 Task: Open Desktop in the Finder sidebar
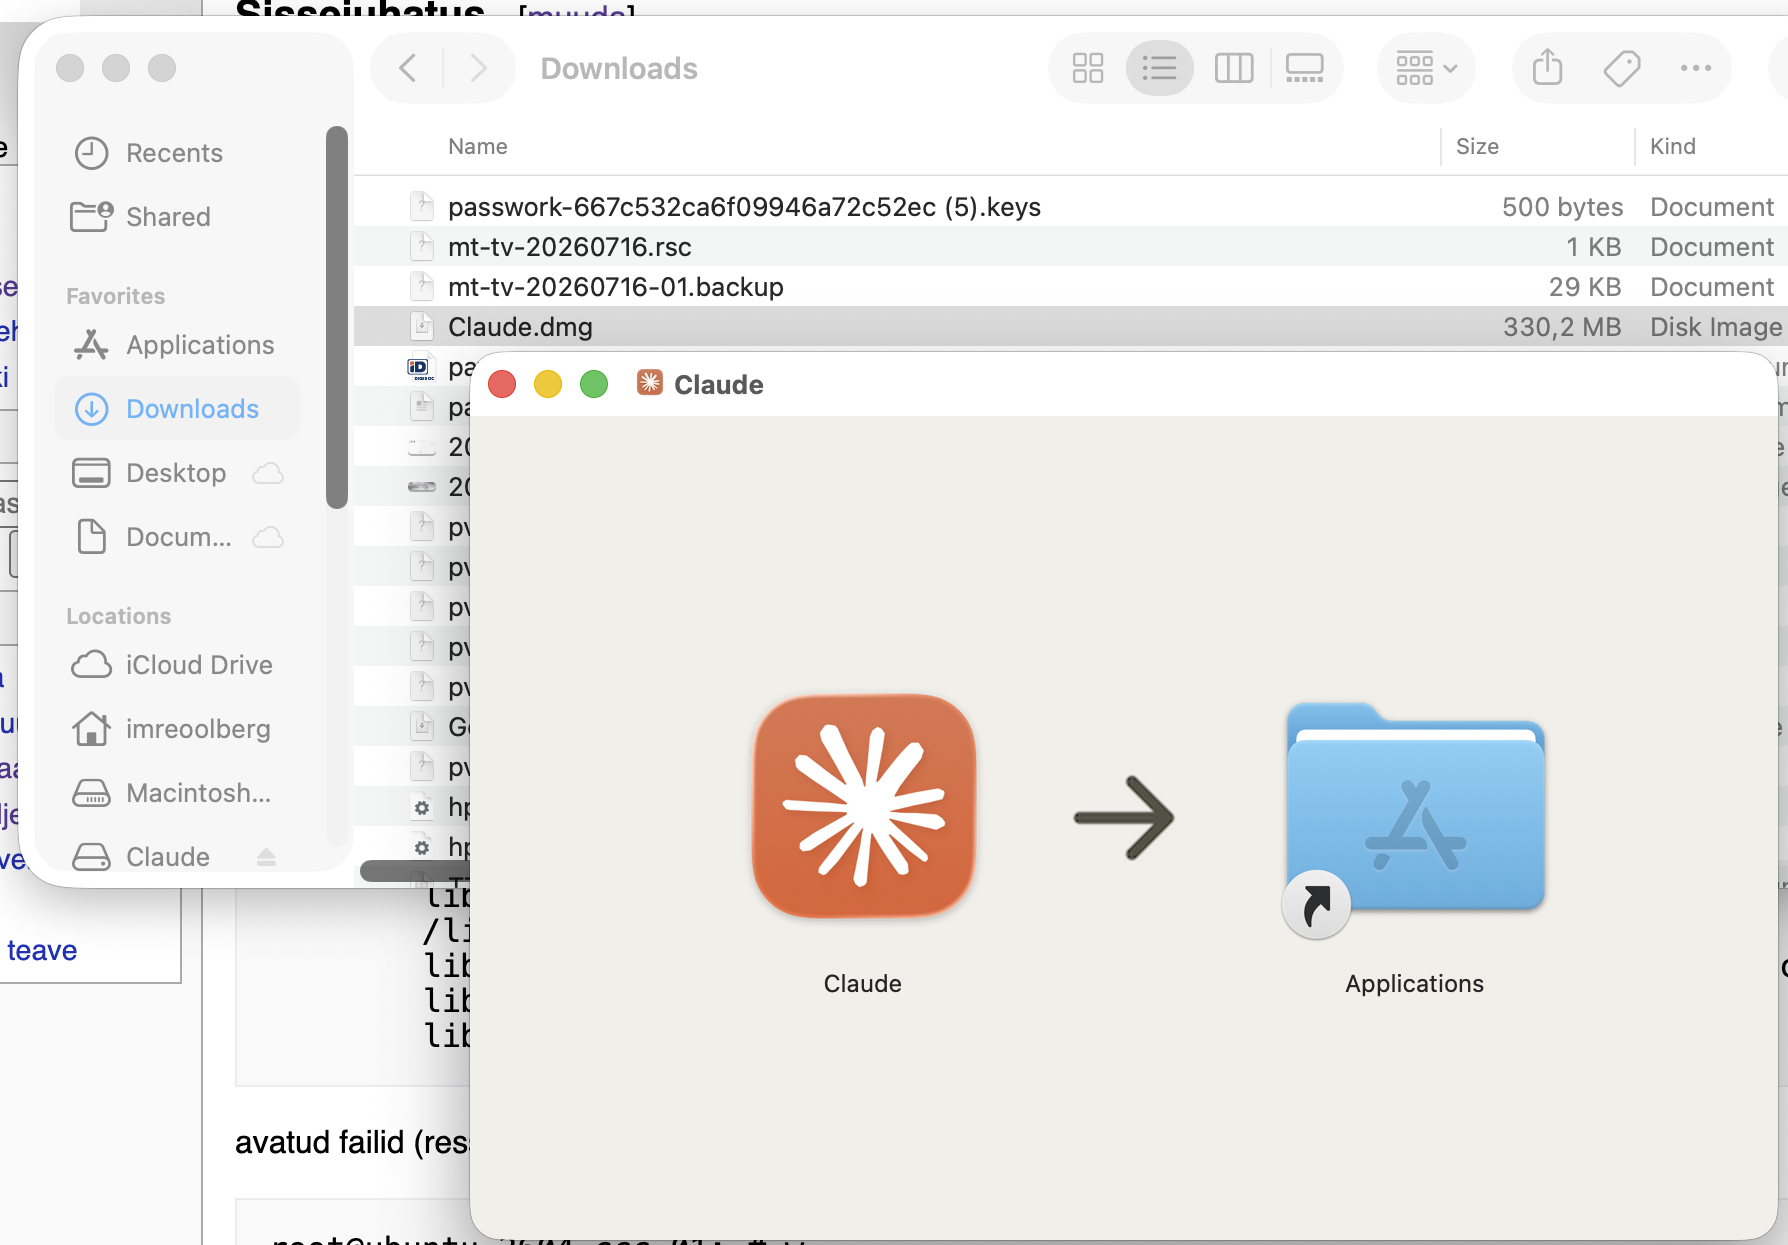149,473
